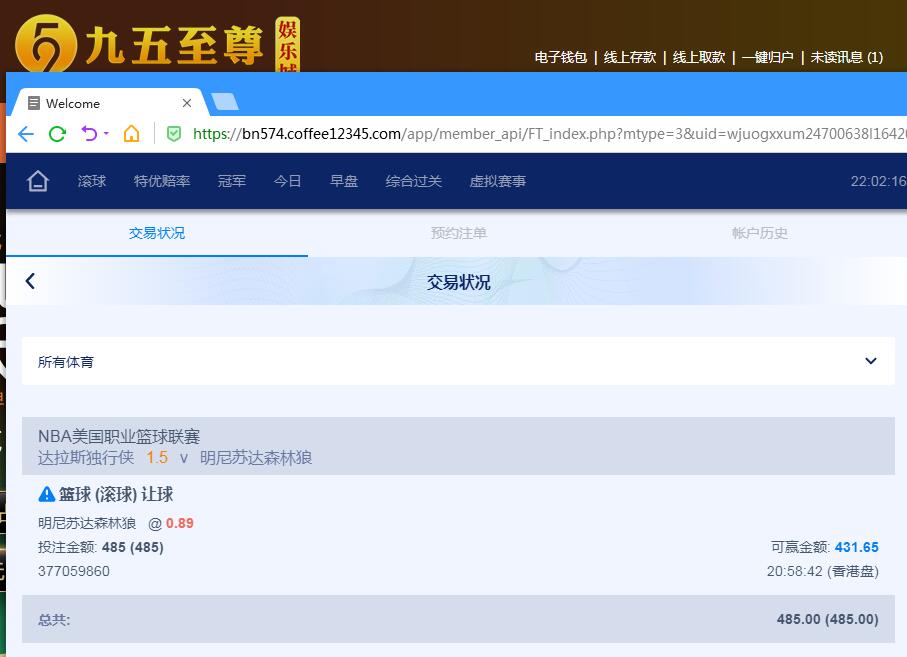
Task: Click the NBA美国职业篮球联赛 league title
Action: click(119, 436)
